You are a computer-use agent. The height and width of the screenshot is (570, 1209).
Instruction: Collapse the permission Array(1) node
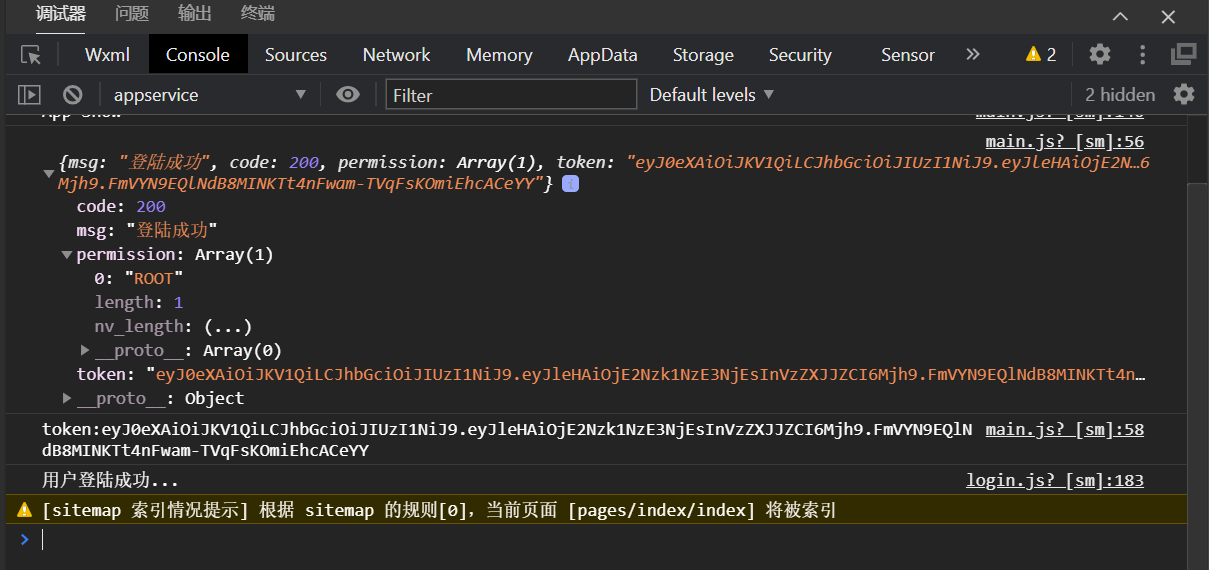[x=66, y=255]
